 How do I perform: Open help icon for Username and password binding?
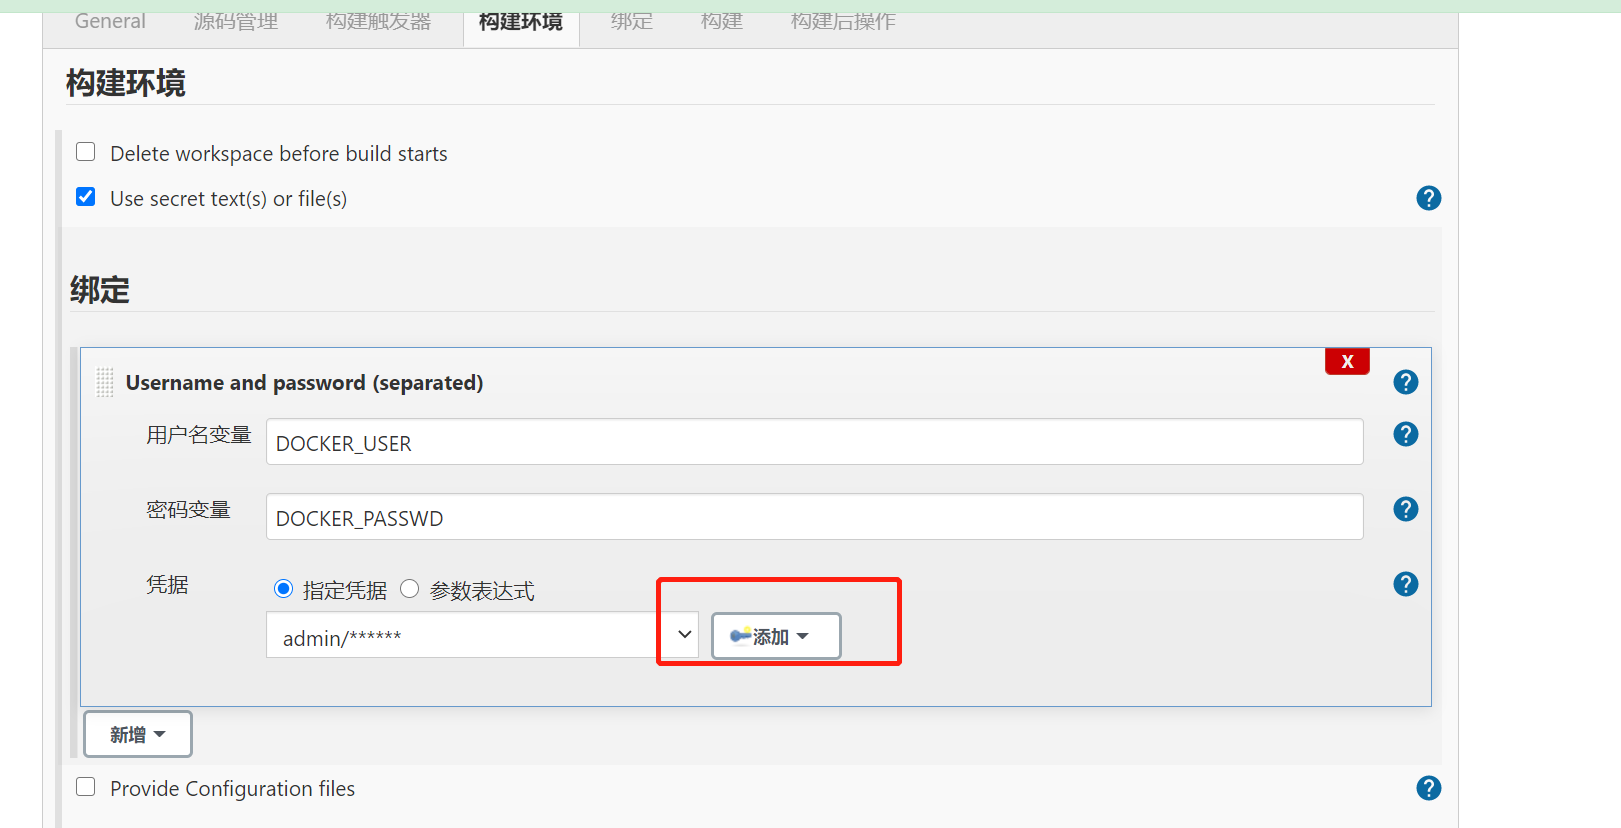click(1405, 382)
